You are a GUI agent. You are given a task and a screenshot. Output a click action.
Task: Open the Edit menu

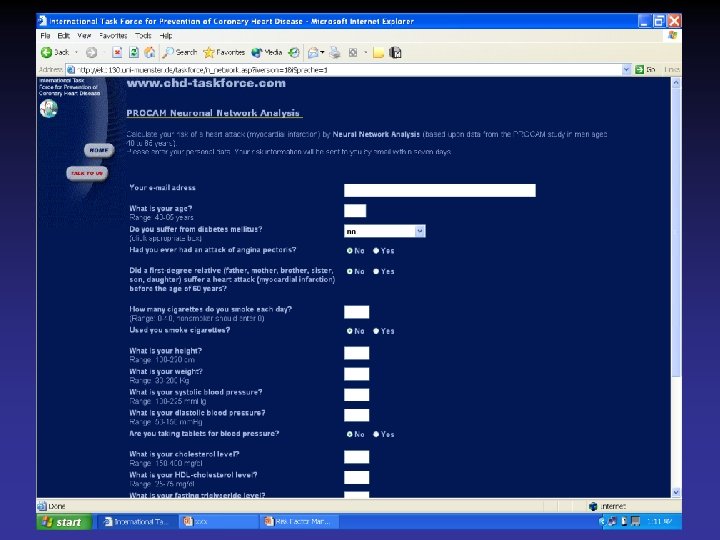(x=63, y=35)
